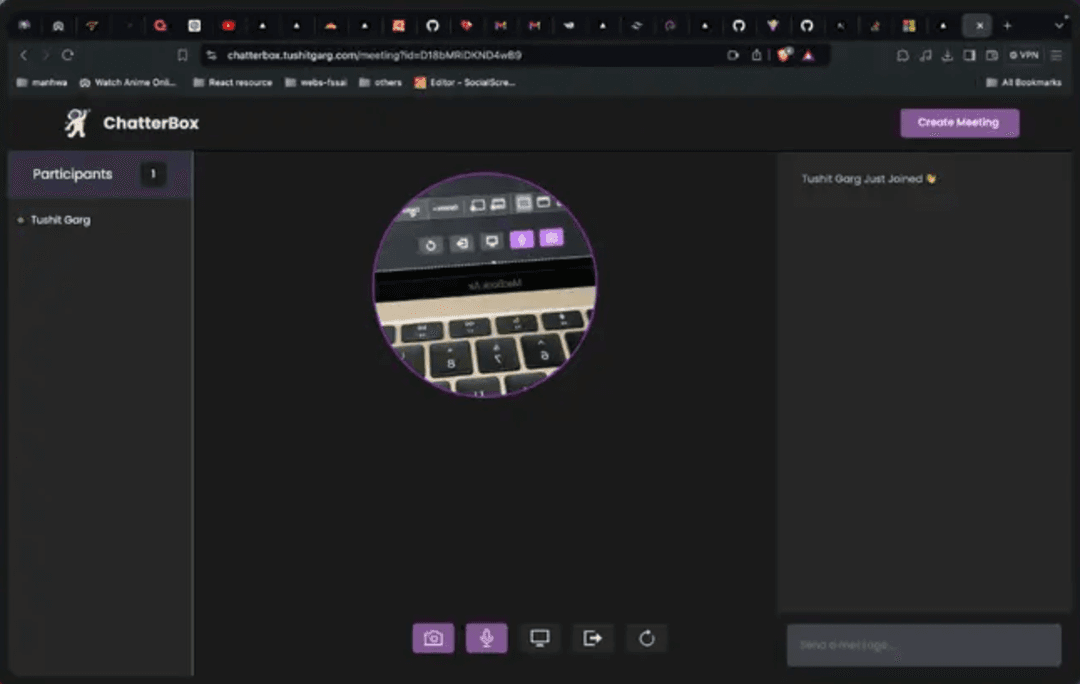Start screen sharing with the monitor icon
This screenshot has width=1080, height=684.
[x=540, y=638]
